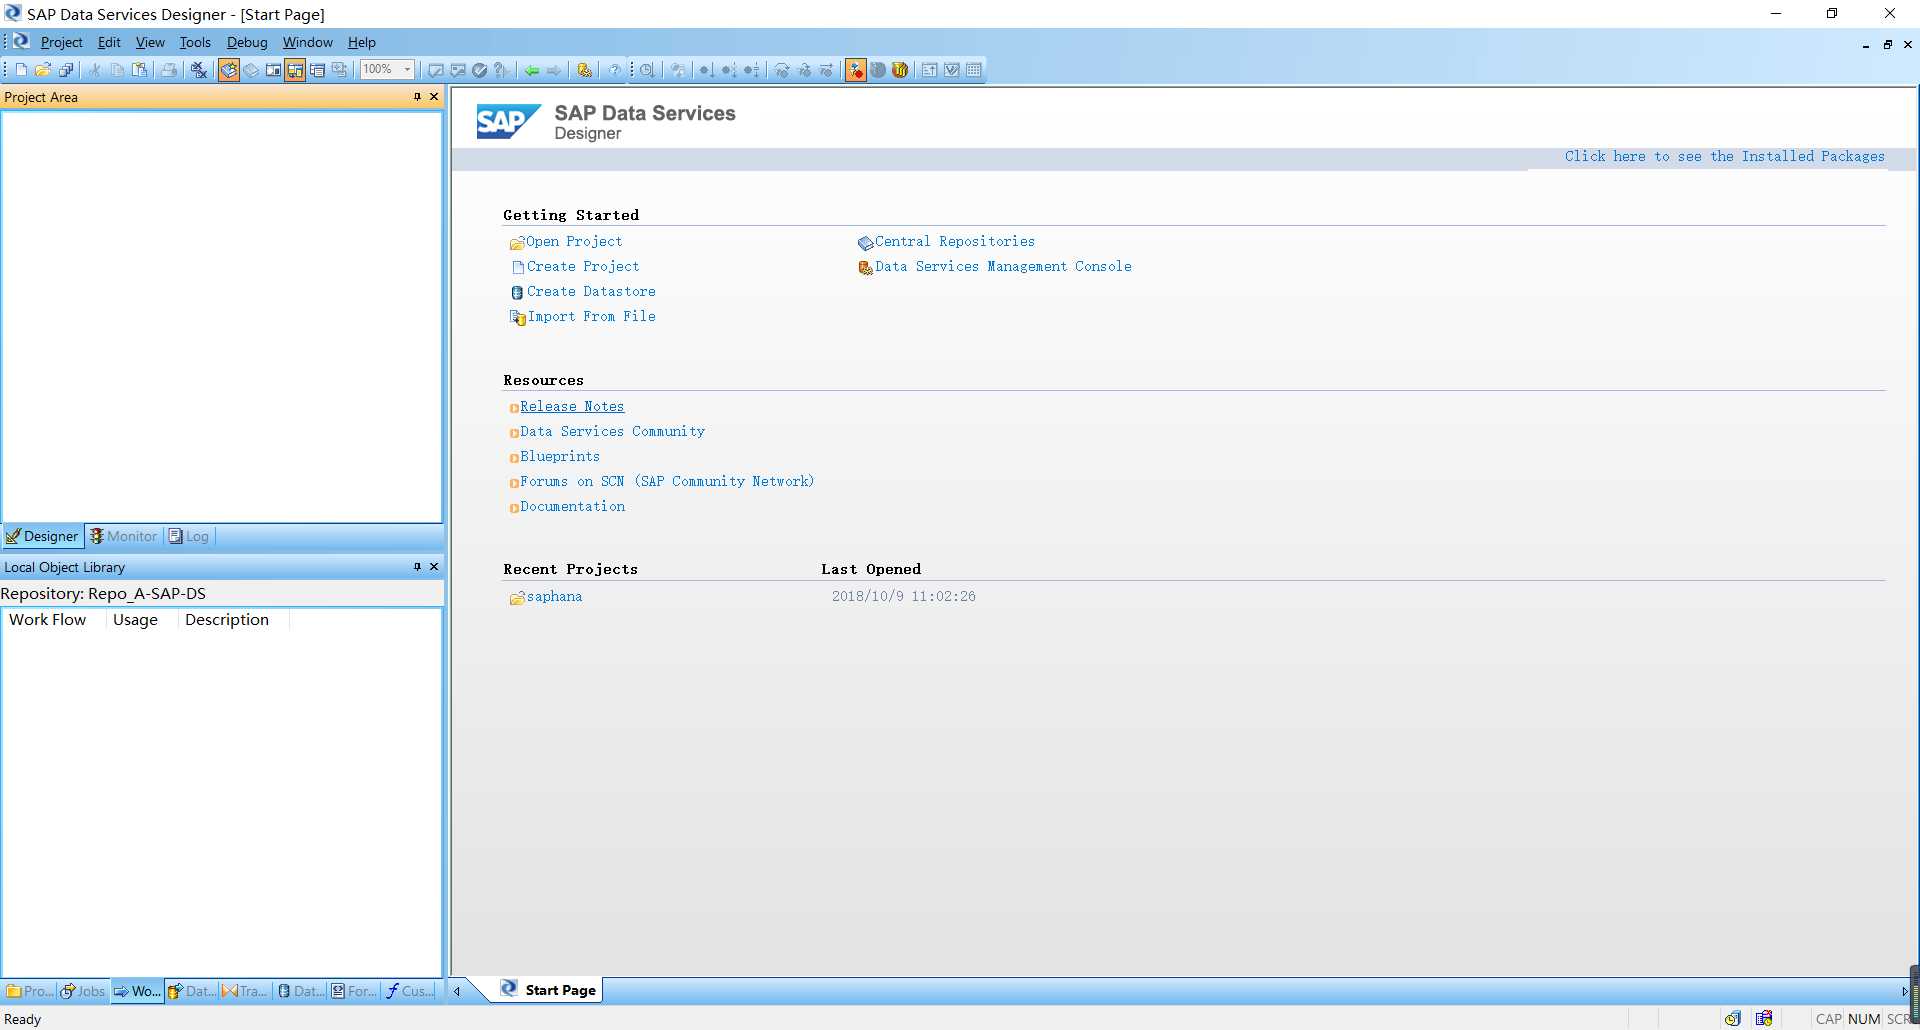This screenshot has height=1030, width=1920.
Task: Click the grey Forward arrow icon
Action: pyautogui.click(x=554, y=70)
